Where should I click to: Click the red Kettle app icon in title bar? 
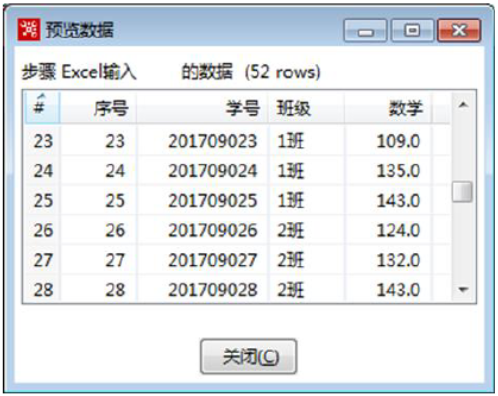(x=29, y=30)
